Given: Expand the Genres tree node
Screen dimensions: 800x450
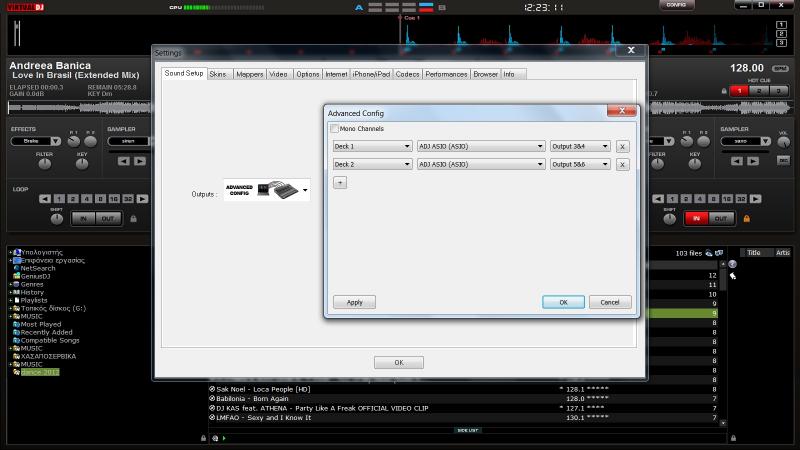Looking at the screenshot, I should [x=10, y=284].
